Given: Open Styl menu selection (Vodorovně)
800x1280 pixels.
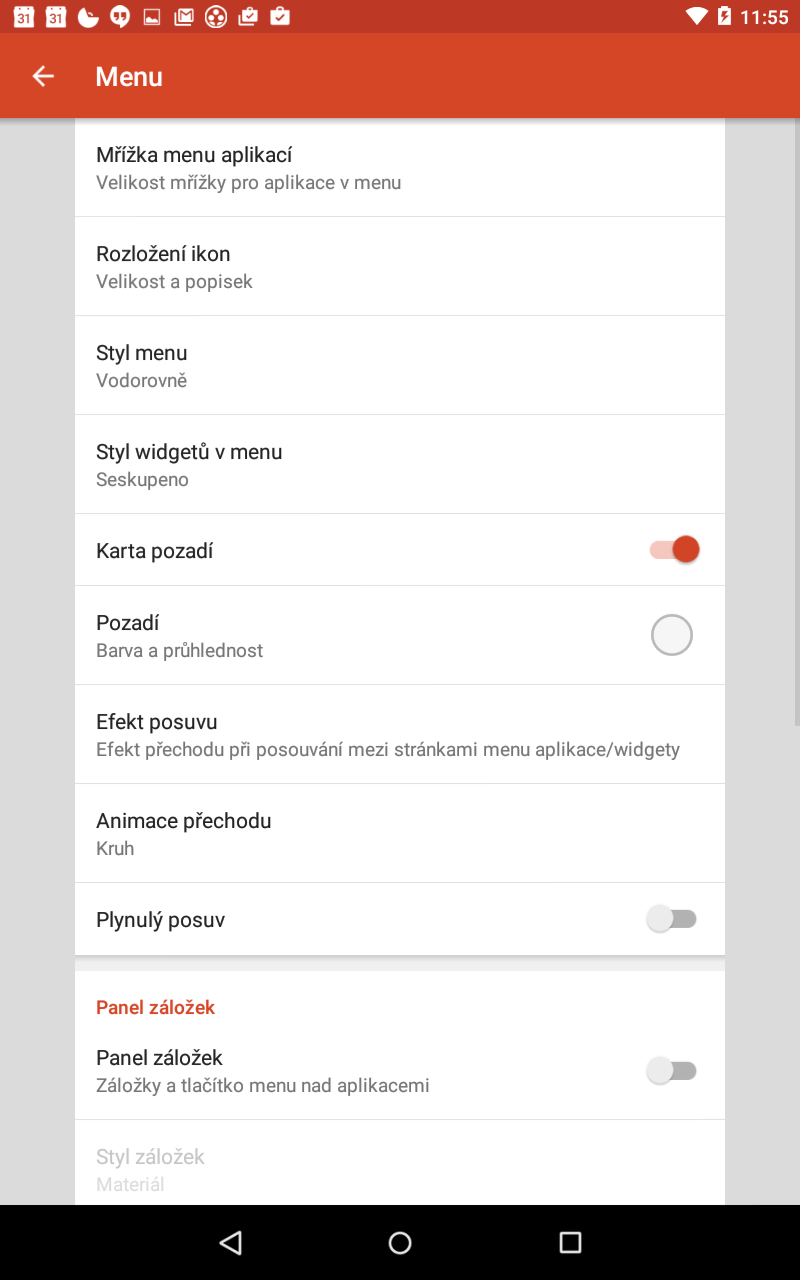Looking at the screenshot, I should 400,365.
